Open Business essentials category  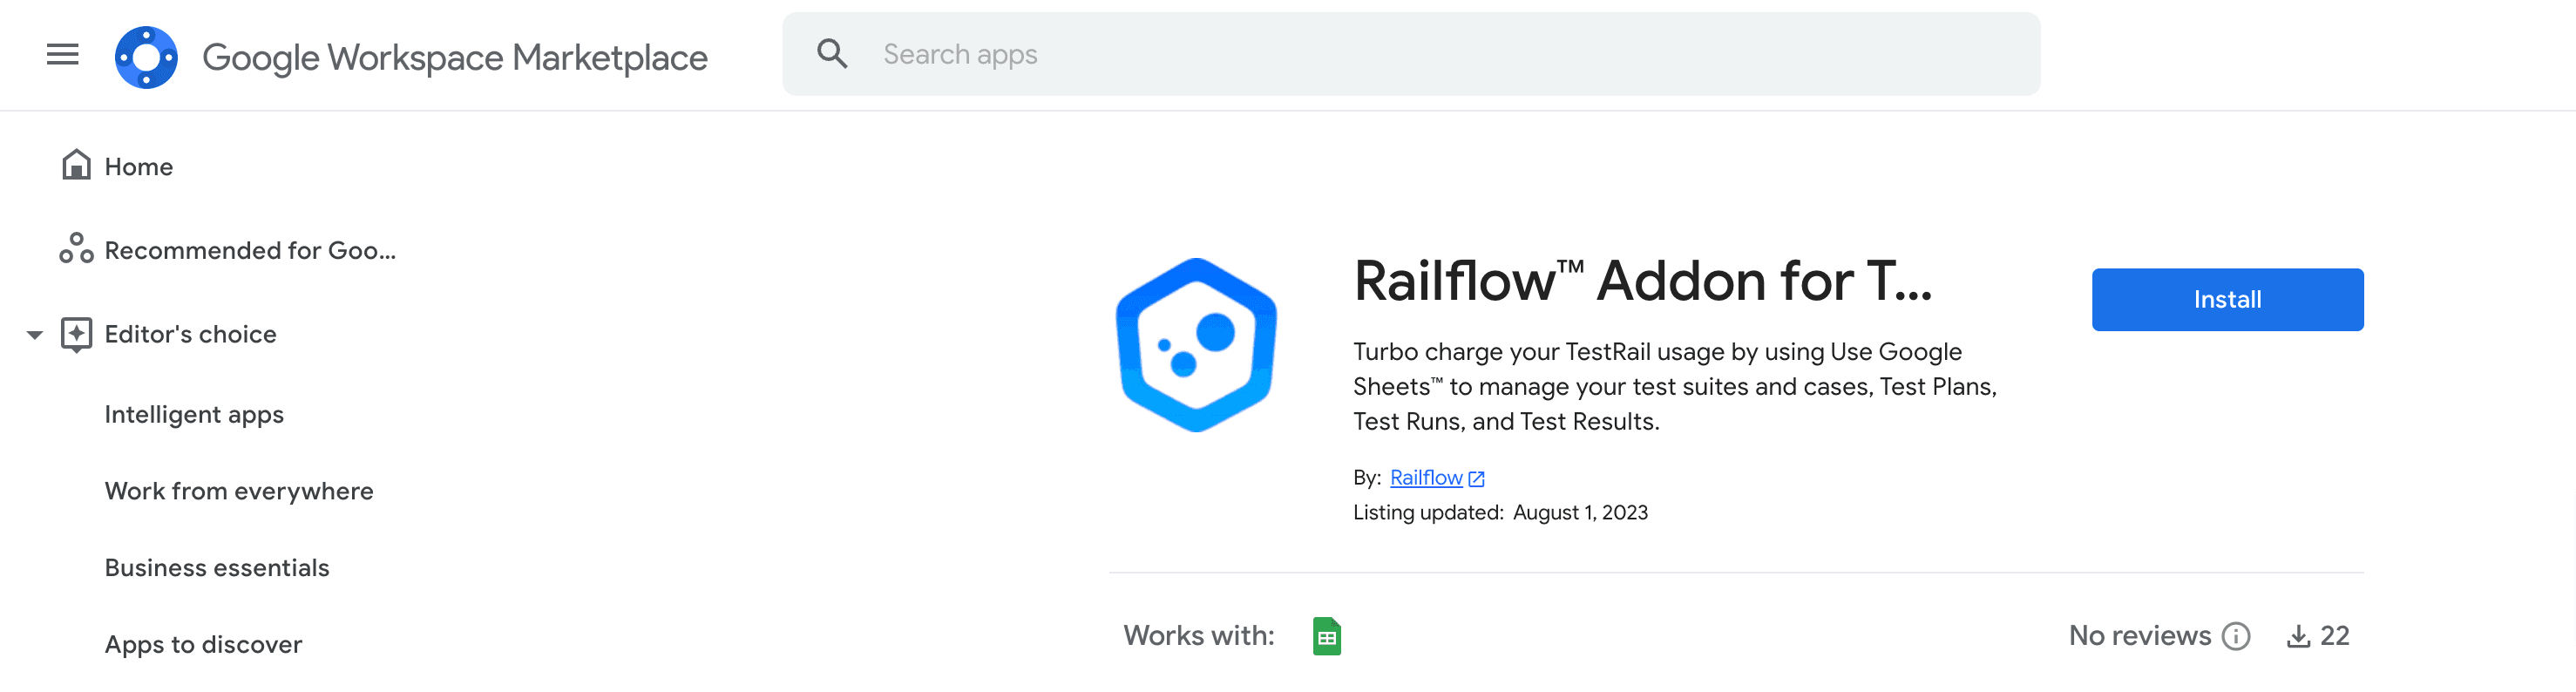pyautogui.click(x=217, y=567)
